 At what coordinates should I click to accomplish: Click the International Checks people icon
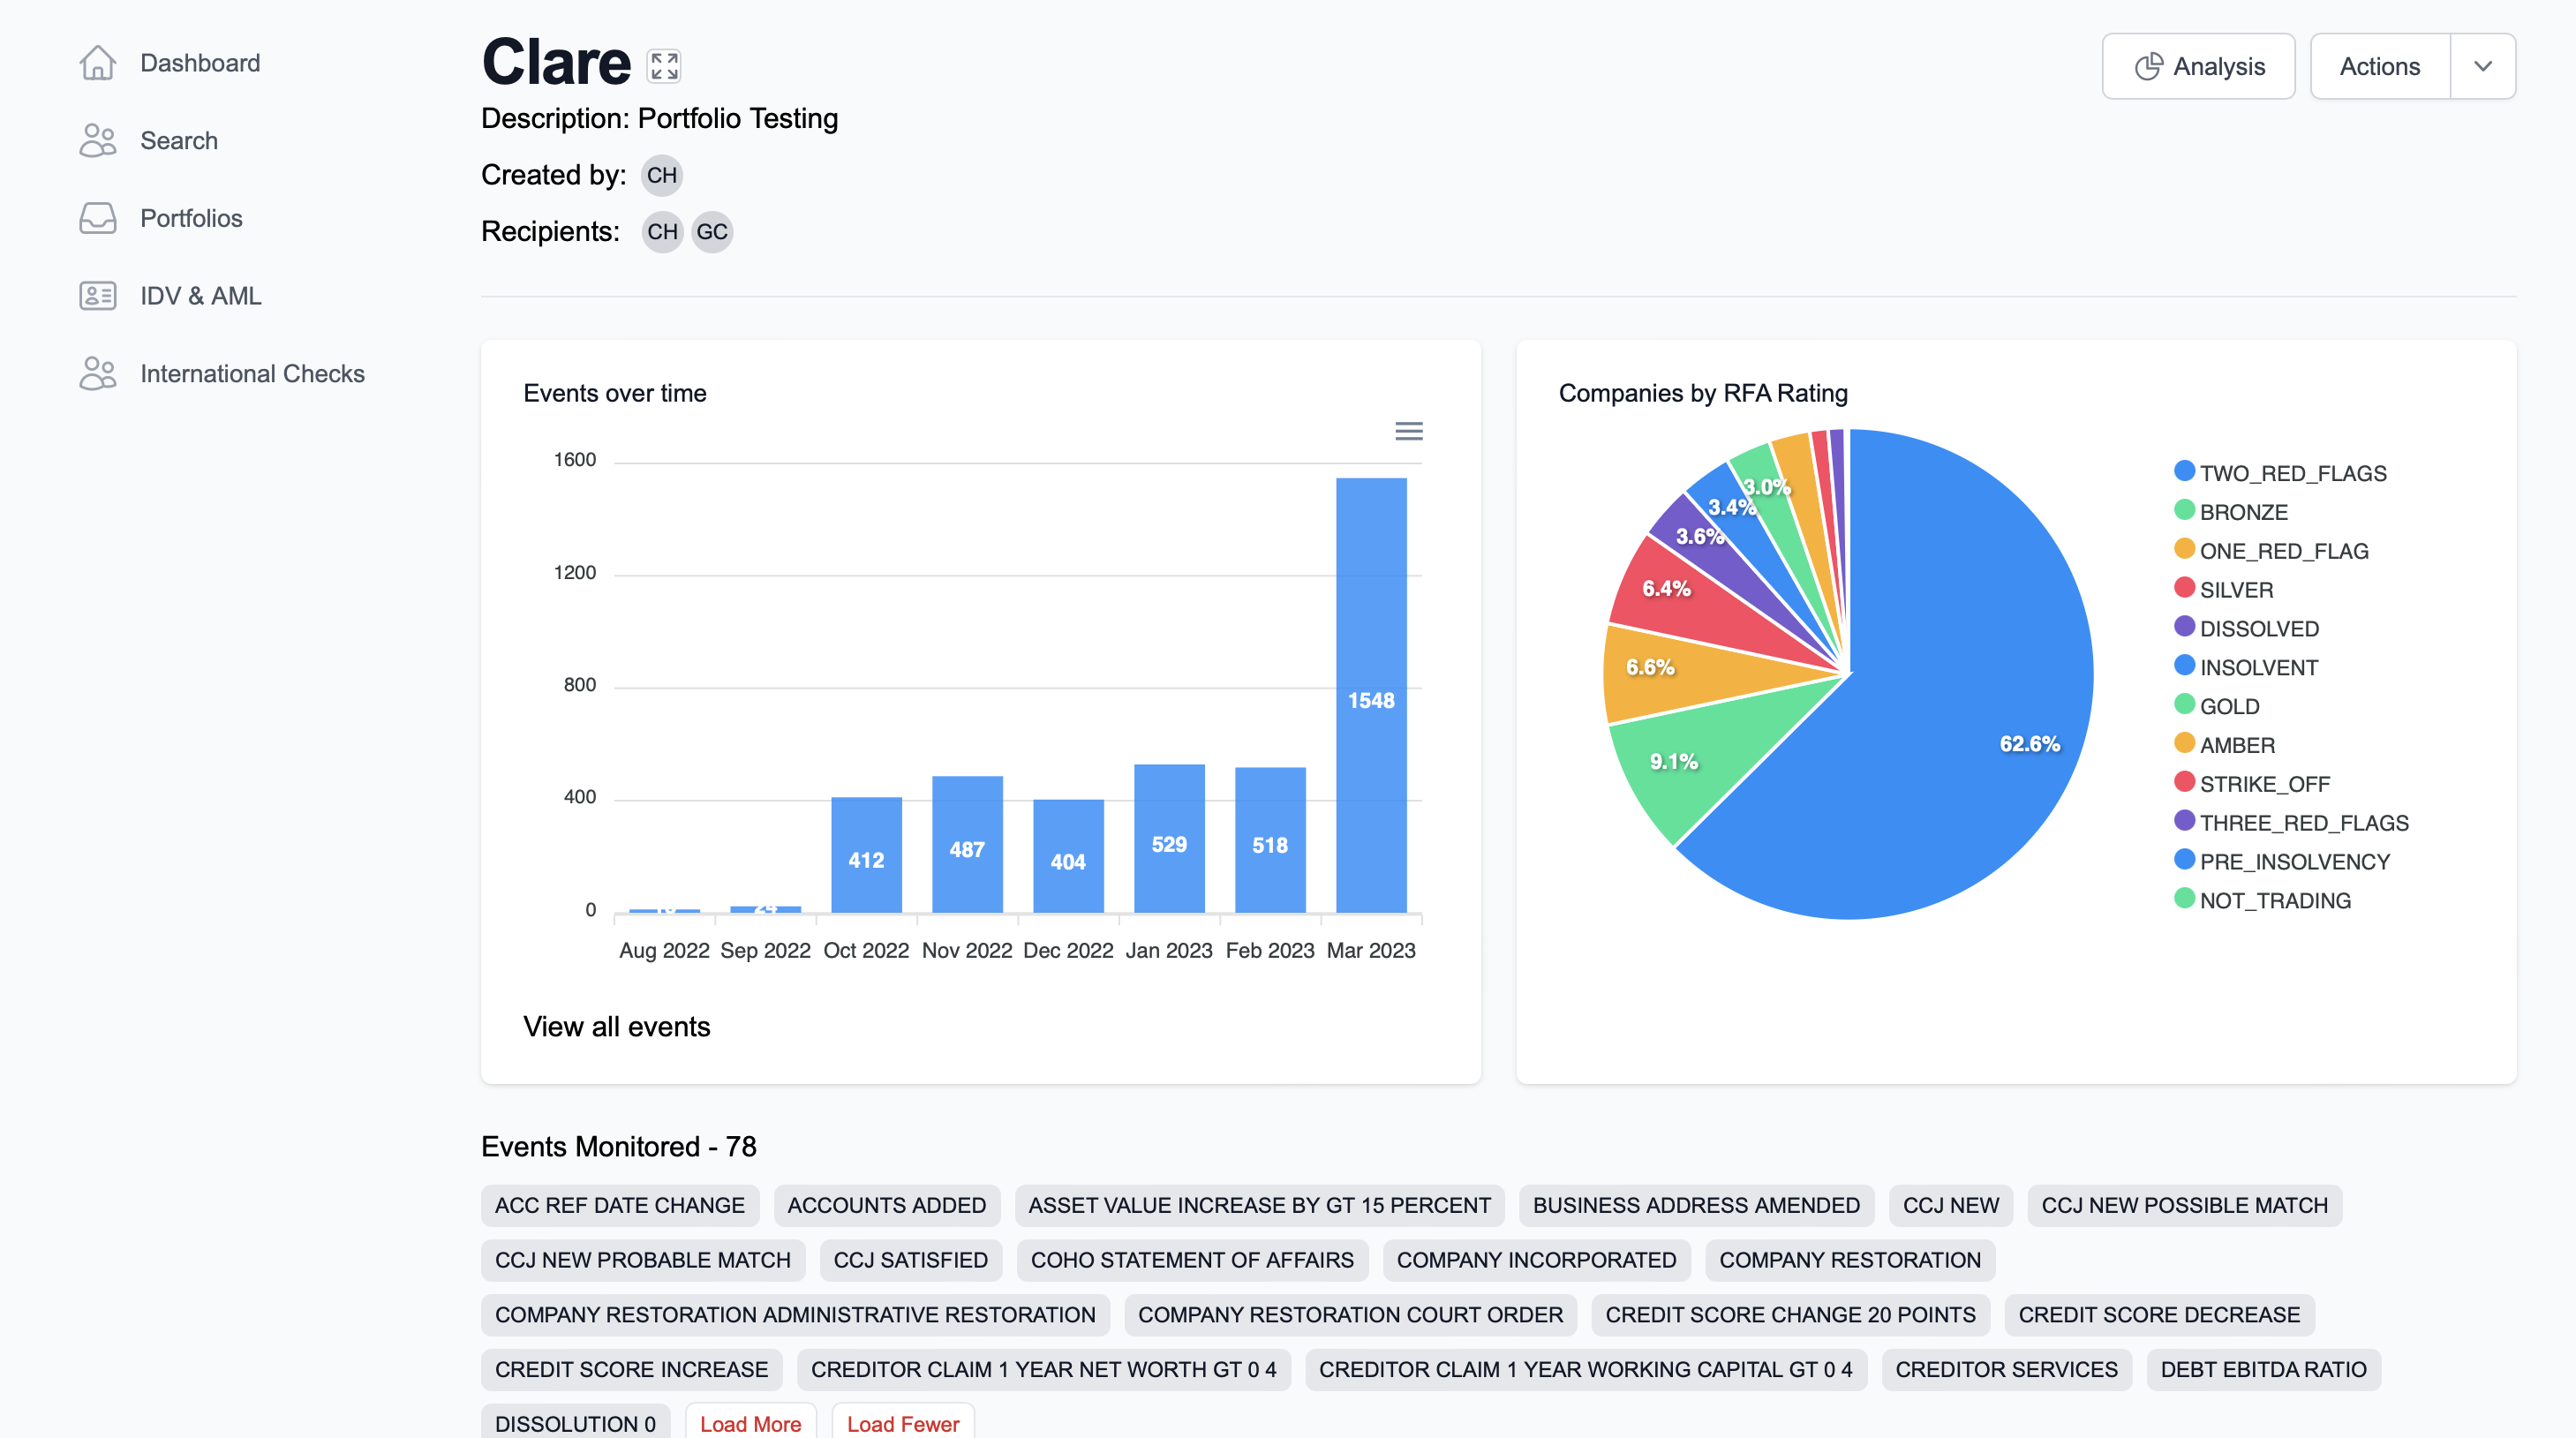pyautogui.click(x=97, y=374)
